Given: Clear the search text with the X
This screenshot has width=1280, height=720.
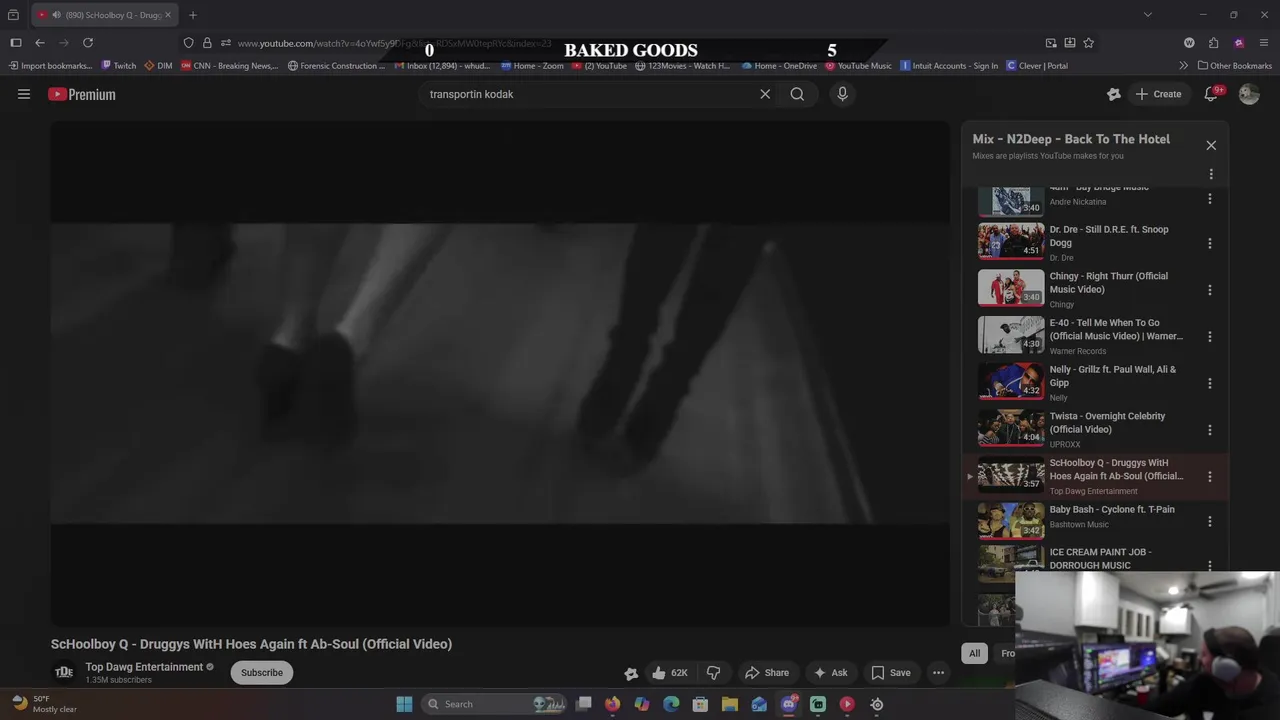Looking at the screenshot, I should pos(765,94).
